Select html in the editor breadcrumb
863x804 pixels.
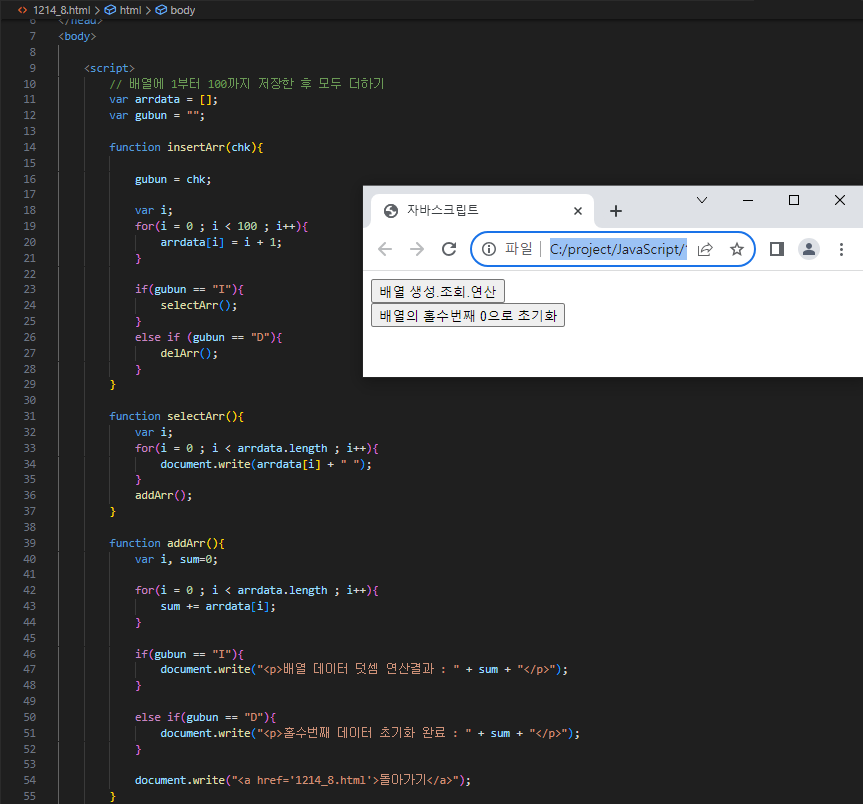pos(130,10)
